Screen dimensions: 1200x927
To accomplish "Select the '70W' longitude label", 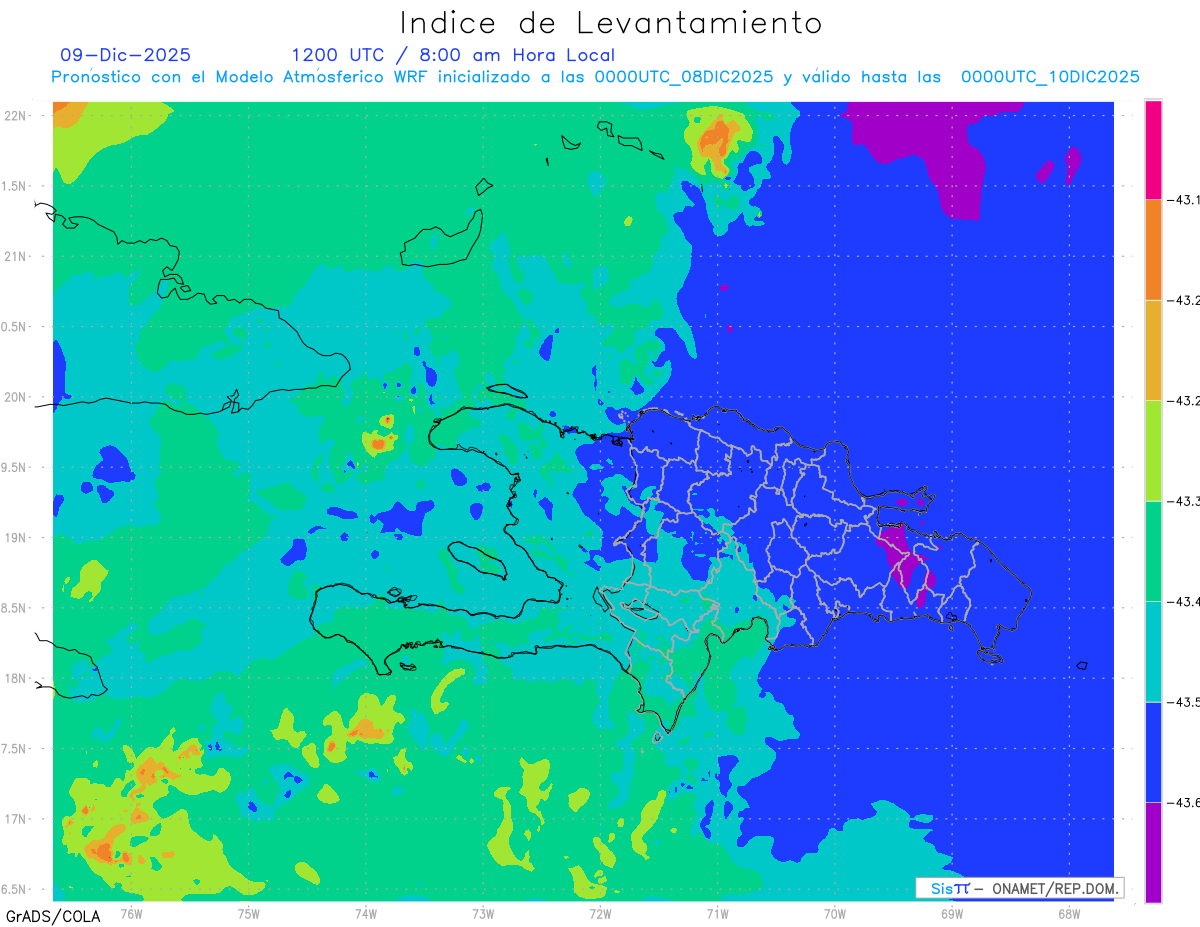I will point(834,913).
